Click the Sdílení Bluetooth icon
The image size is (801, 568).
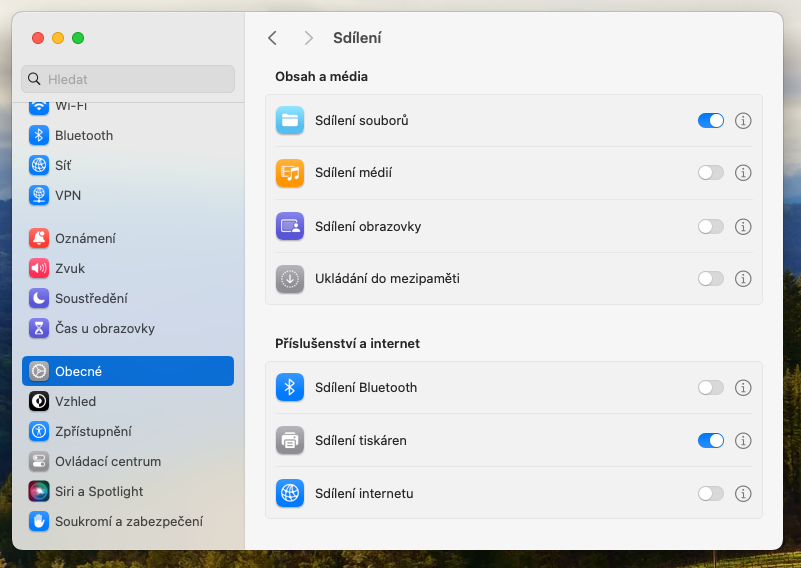(x=290, y=387)
